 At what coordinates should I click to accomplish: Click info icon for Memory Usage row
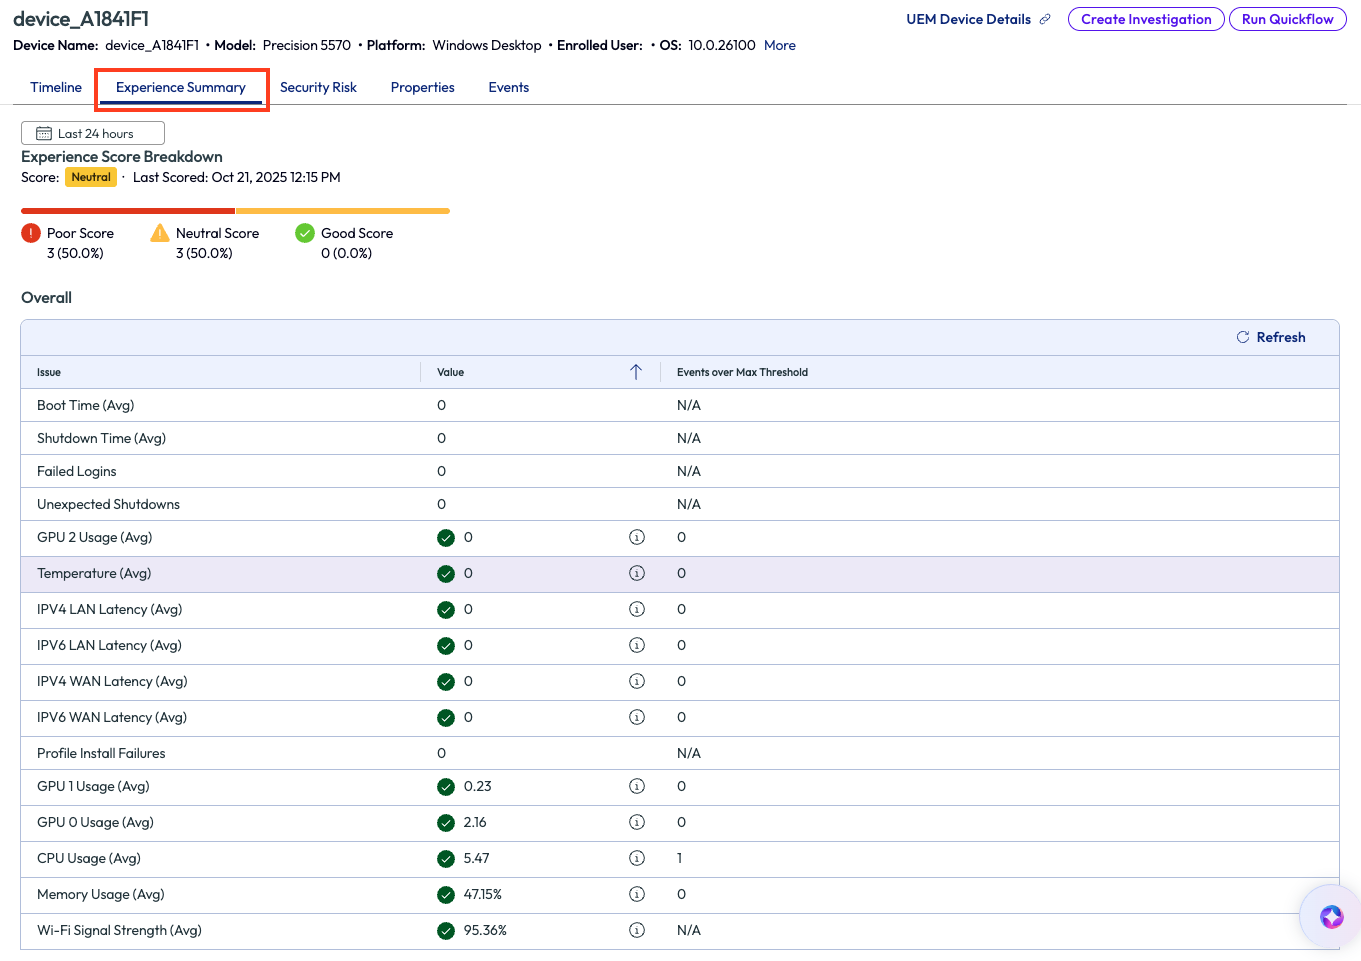636,895
